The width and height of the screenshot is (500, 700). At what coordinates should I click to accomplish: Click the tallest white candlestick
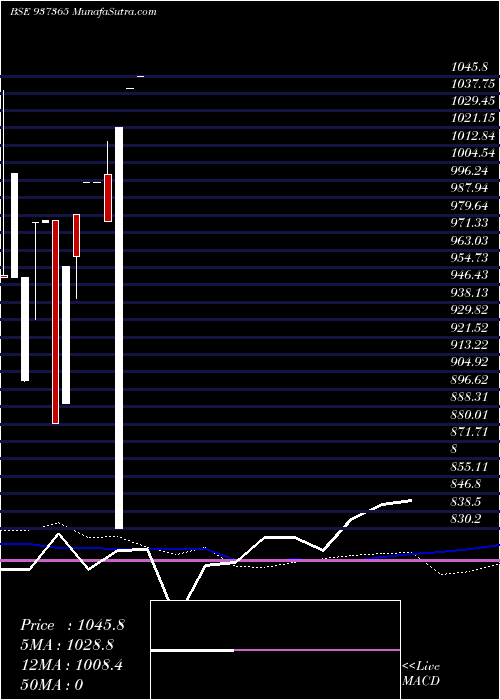click(119, 328)
